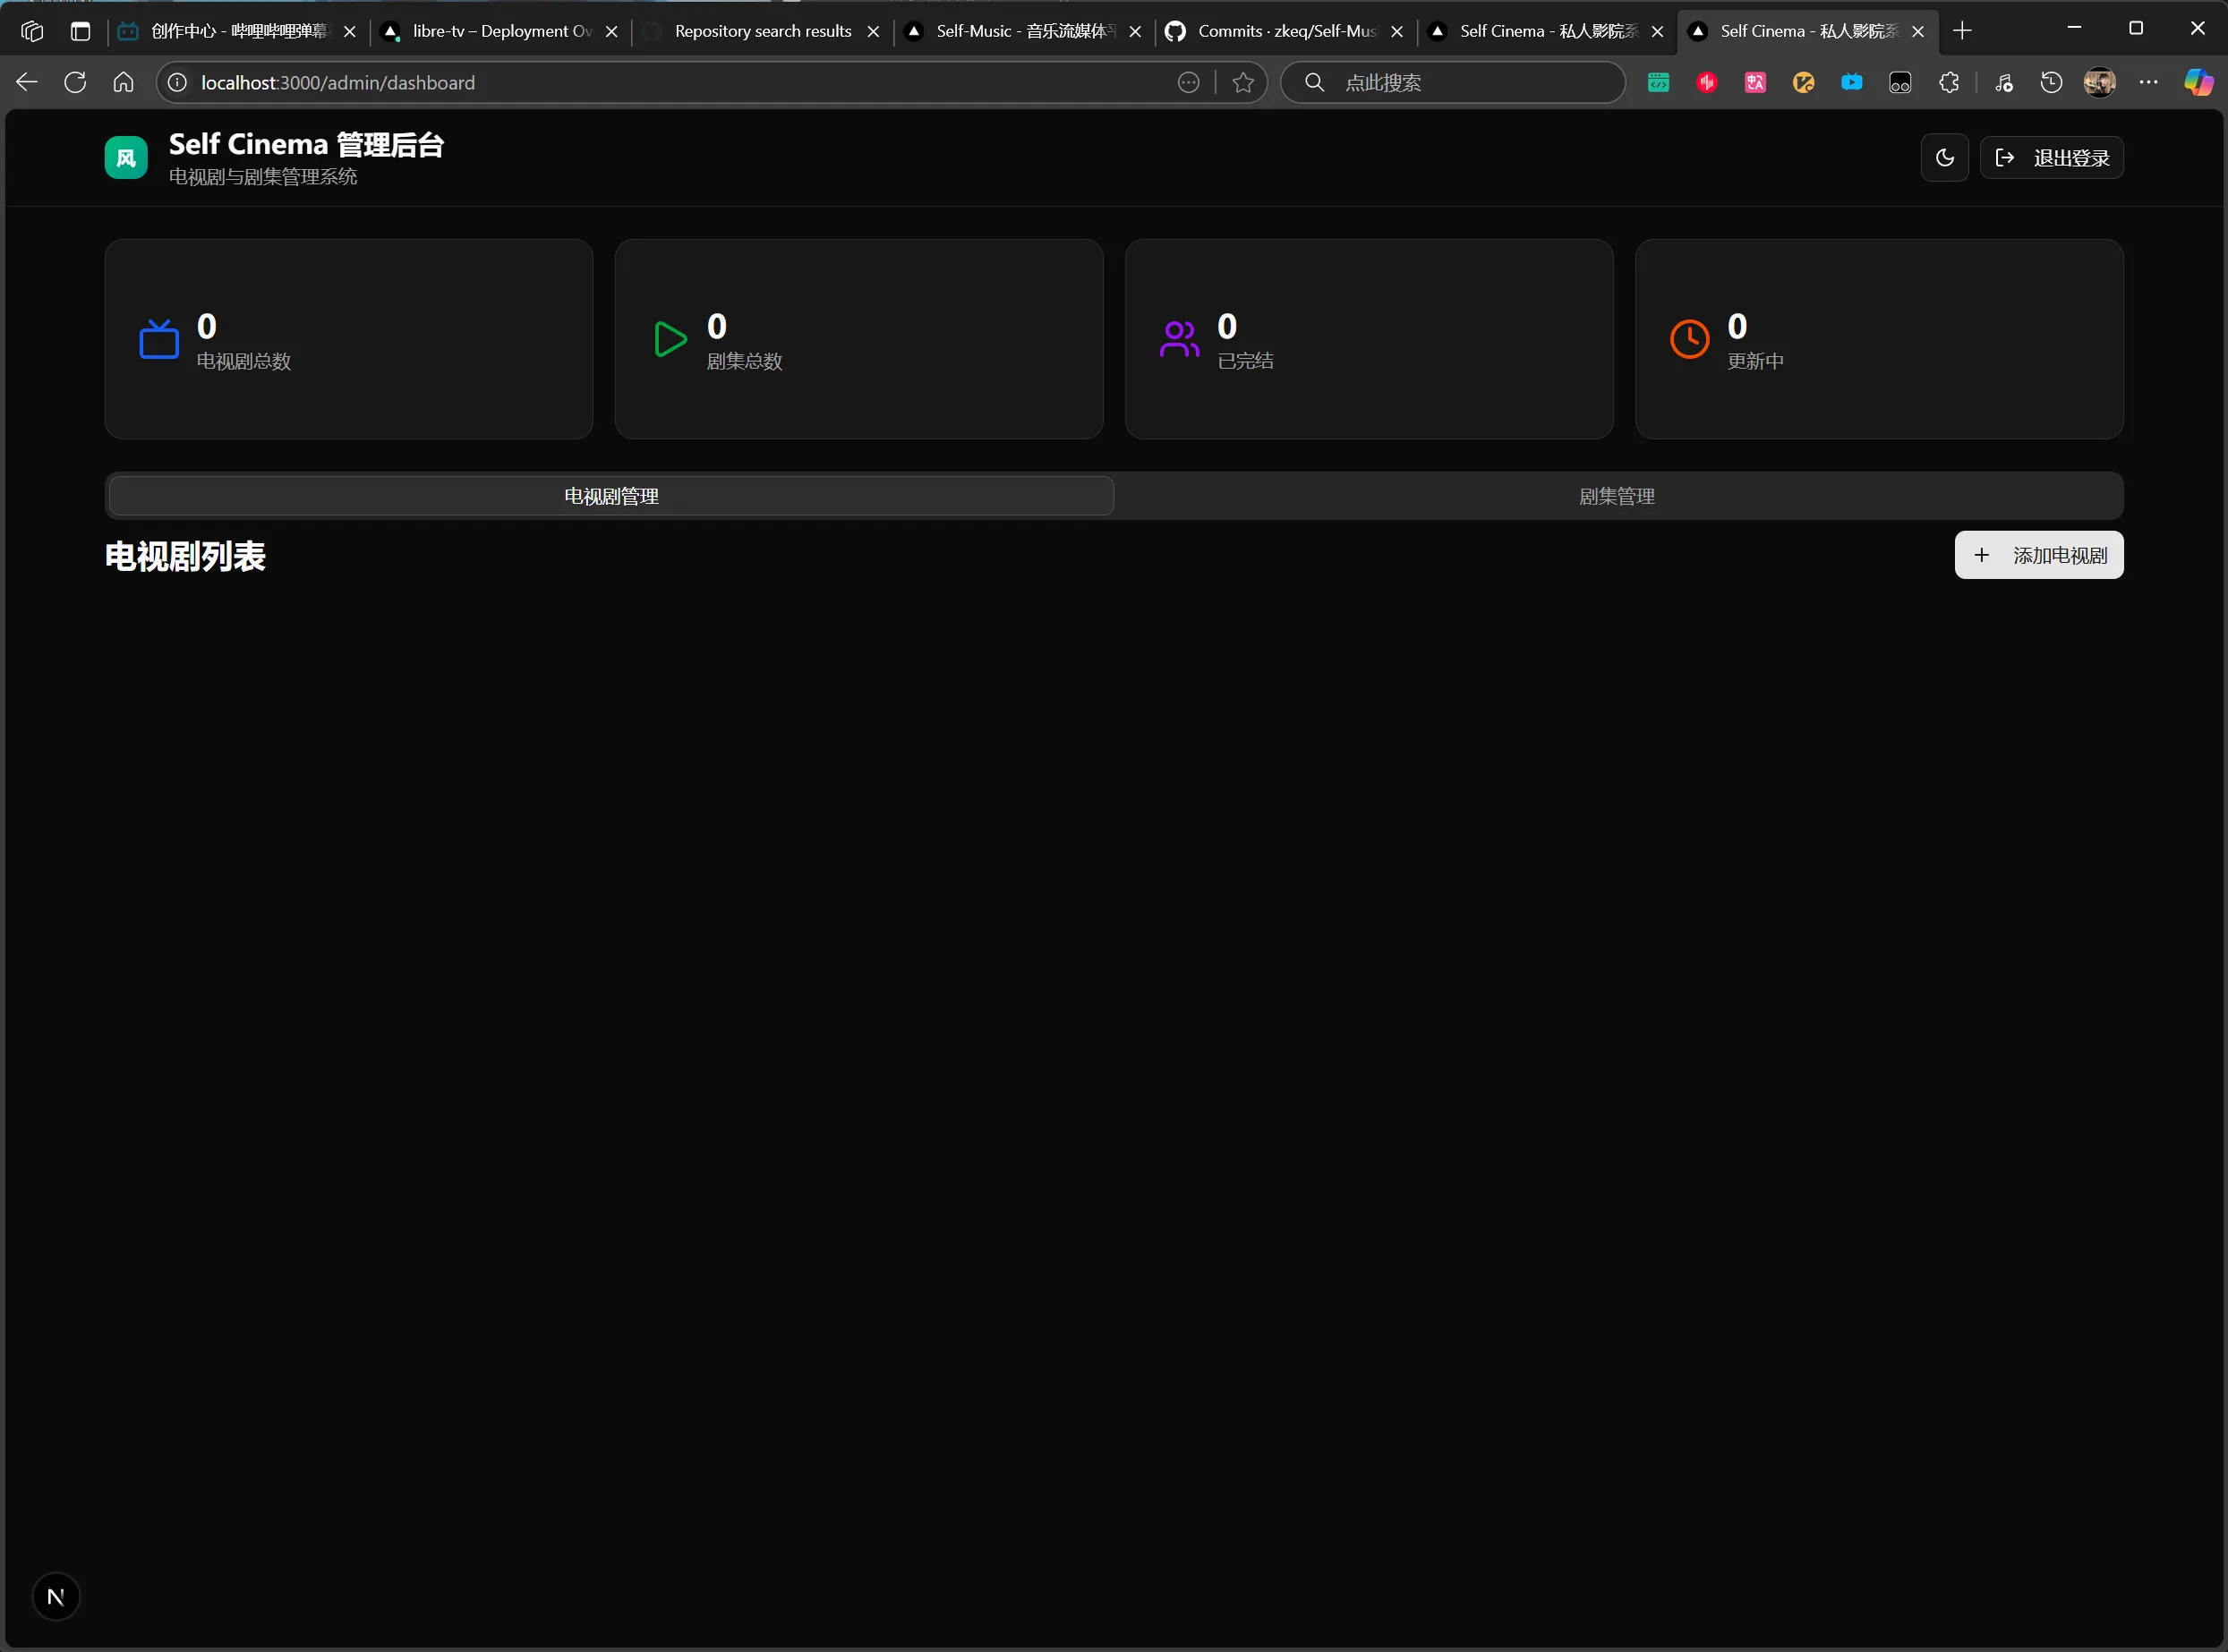Screen dimensions: 2228x1652
Task: Click the 退出登录 logout button
Action: tap(2051, 158)
